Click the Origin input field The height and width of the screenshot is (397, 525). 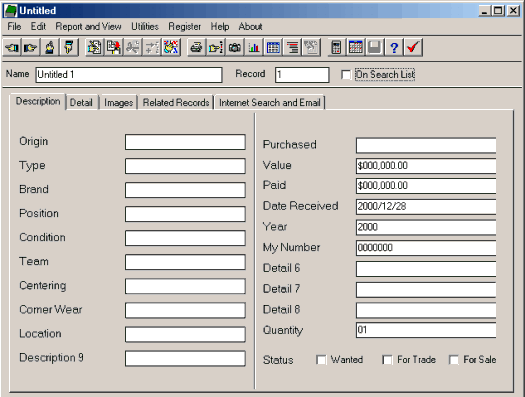[185, 142]
